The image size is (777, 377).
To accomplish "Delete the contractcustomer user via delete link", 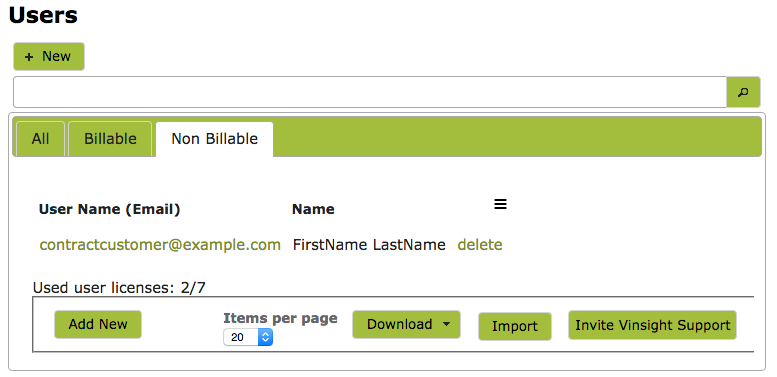I will pos(480,245).
